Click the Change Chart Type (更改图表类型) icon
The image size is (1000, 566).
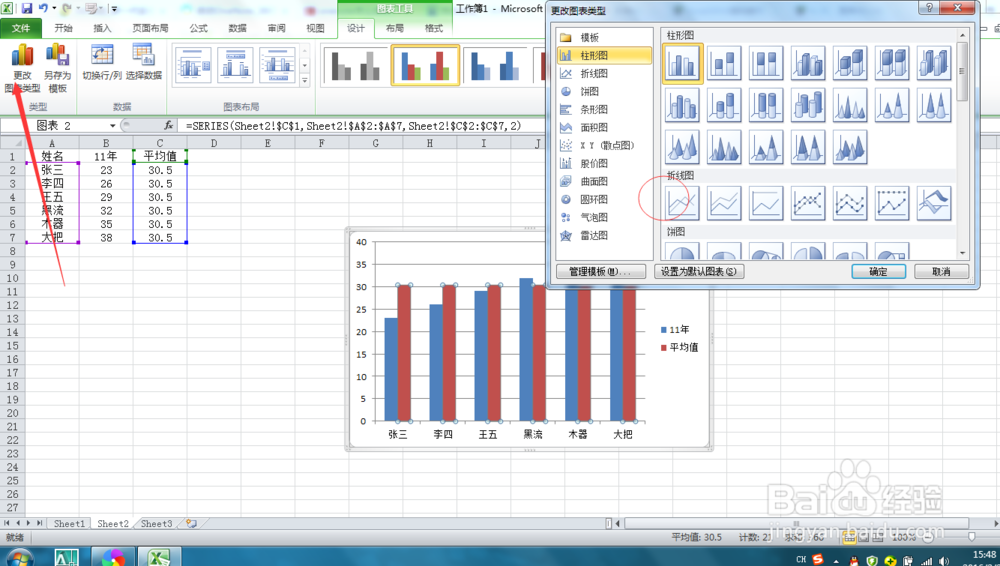[22, 69]
